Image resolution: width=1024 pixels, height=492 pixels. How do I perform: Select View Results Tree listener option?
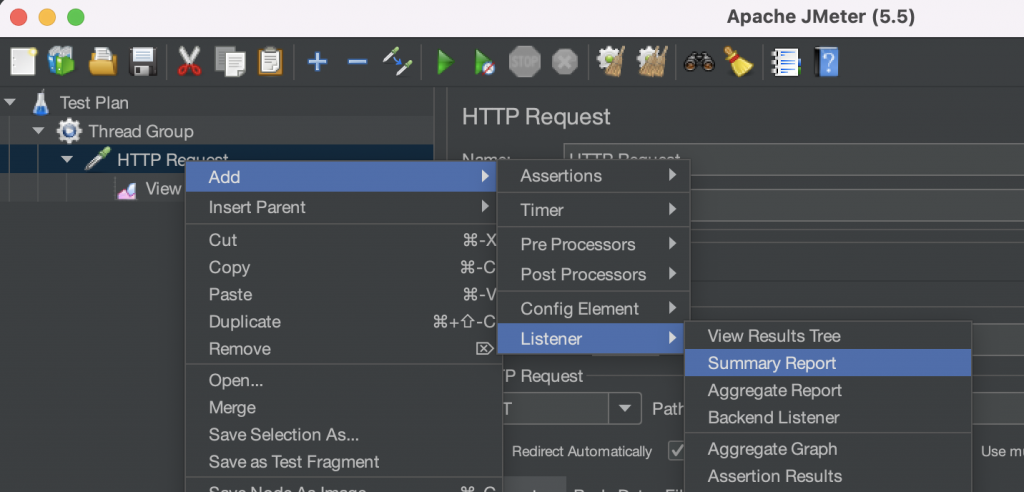774,336
